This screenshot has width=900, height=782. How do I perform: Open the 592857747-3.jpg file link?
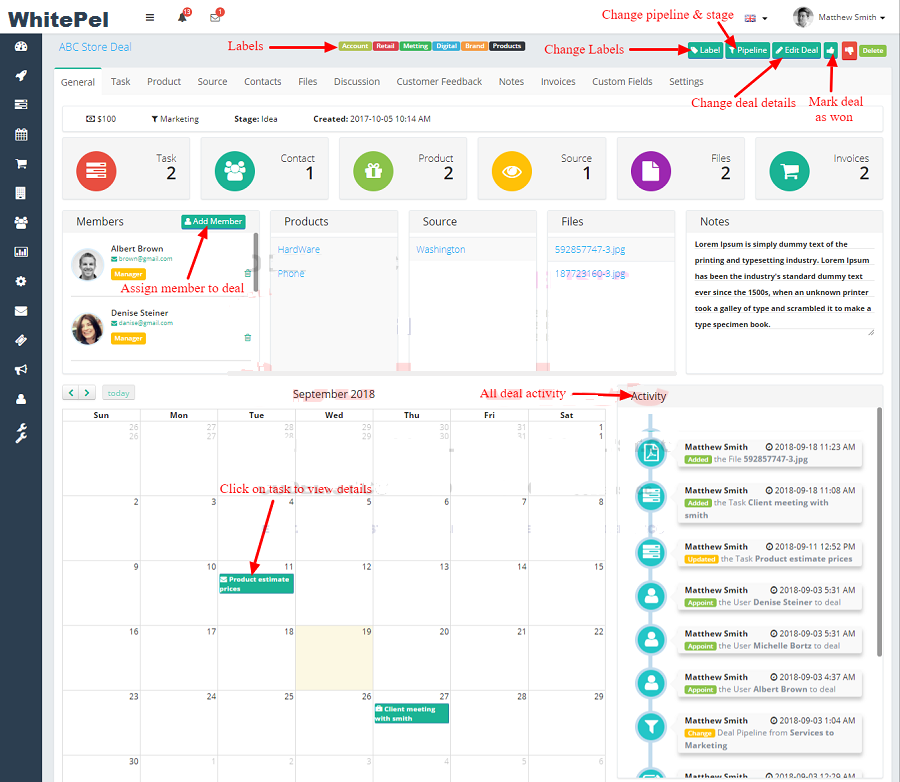coord(589,250)
